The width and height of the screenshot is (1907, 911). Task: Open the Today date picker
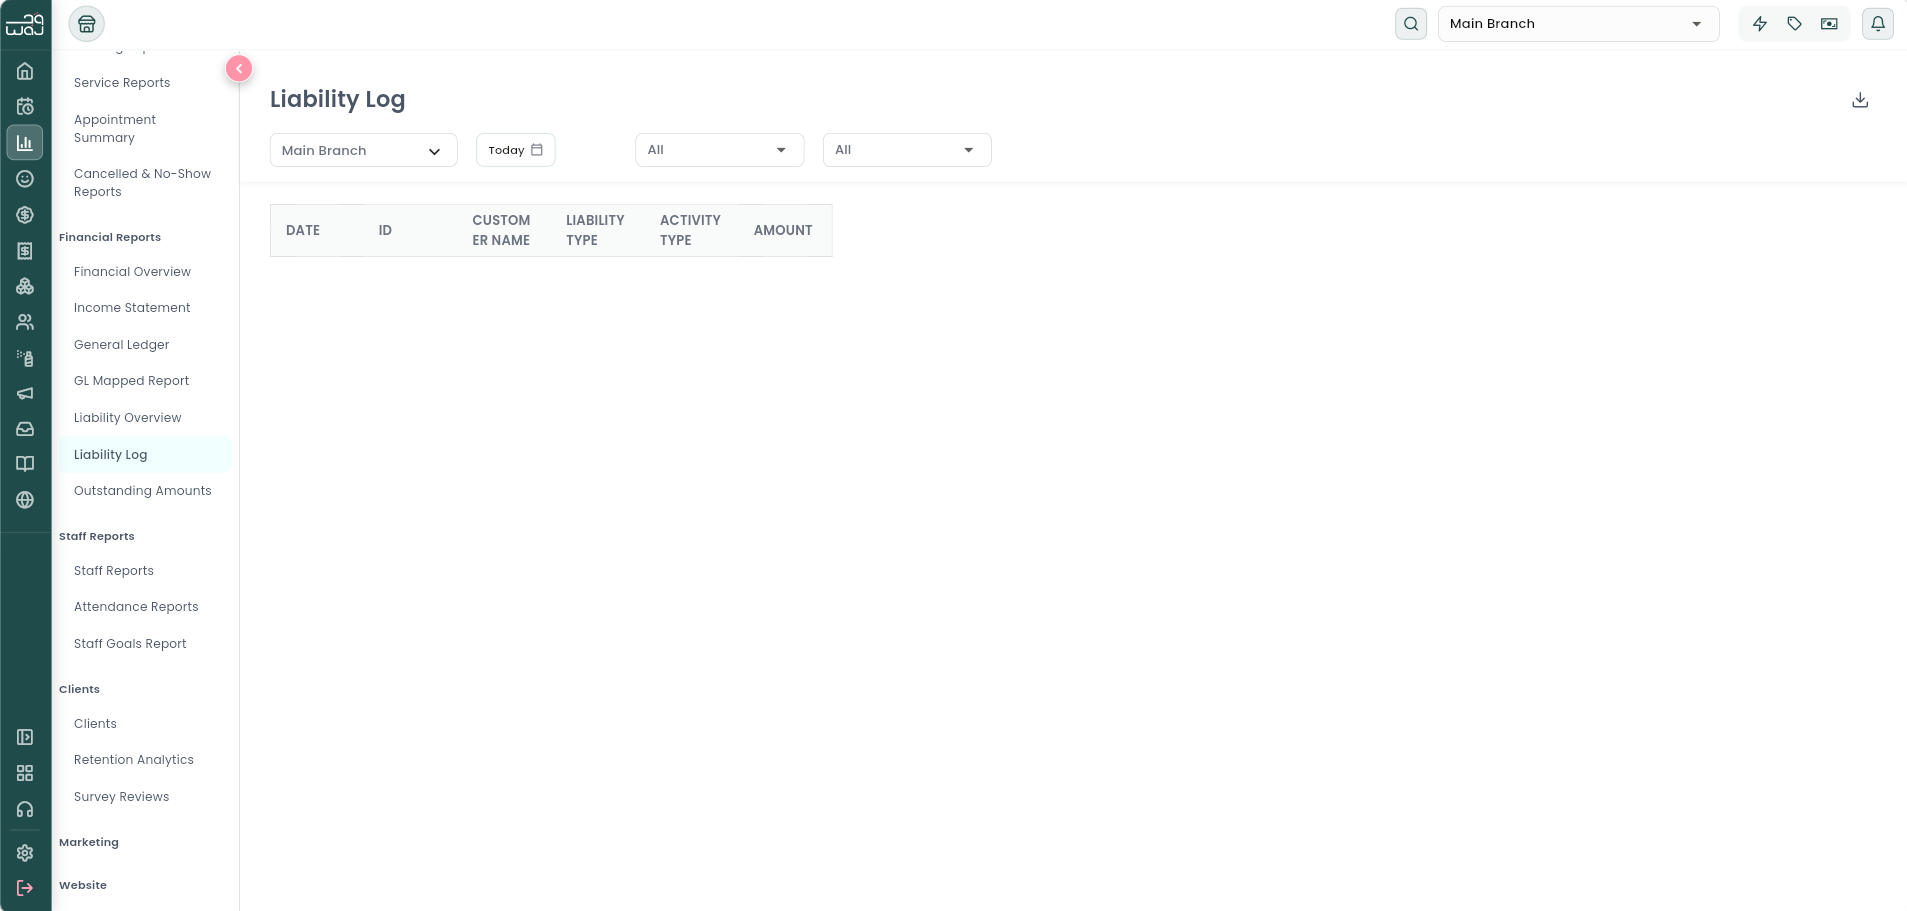click(516, 150)
